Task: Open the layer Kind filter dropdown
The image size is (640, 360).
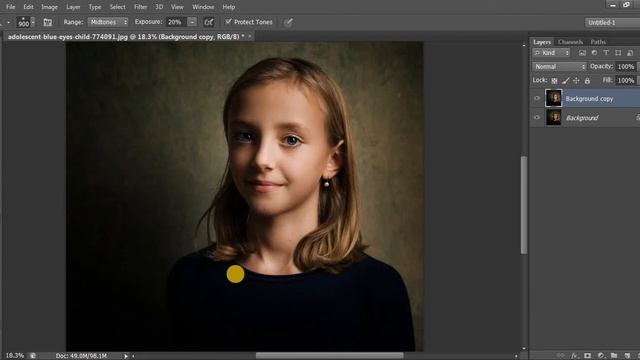Action: [551, 53]
